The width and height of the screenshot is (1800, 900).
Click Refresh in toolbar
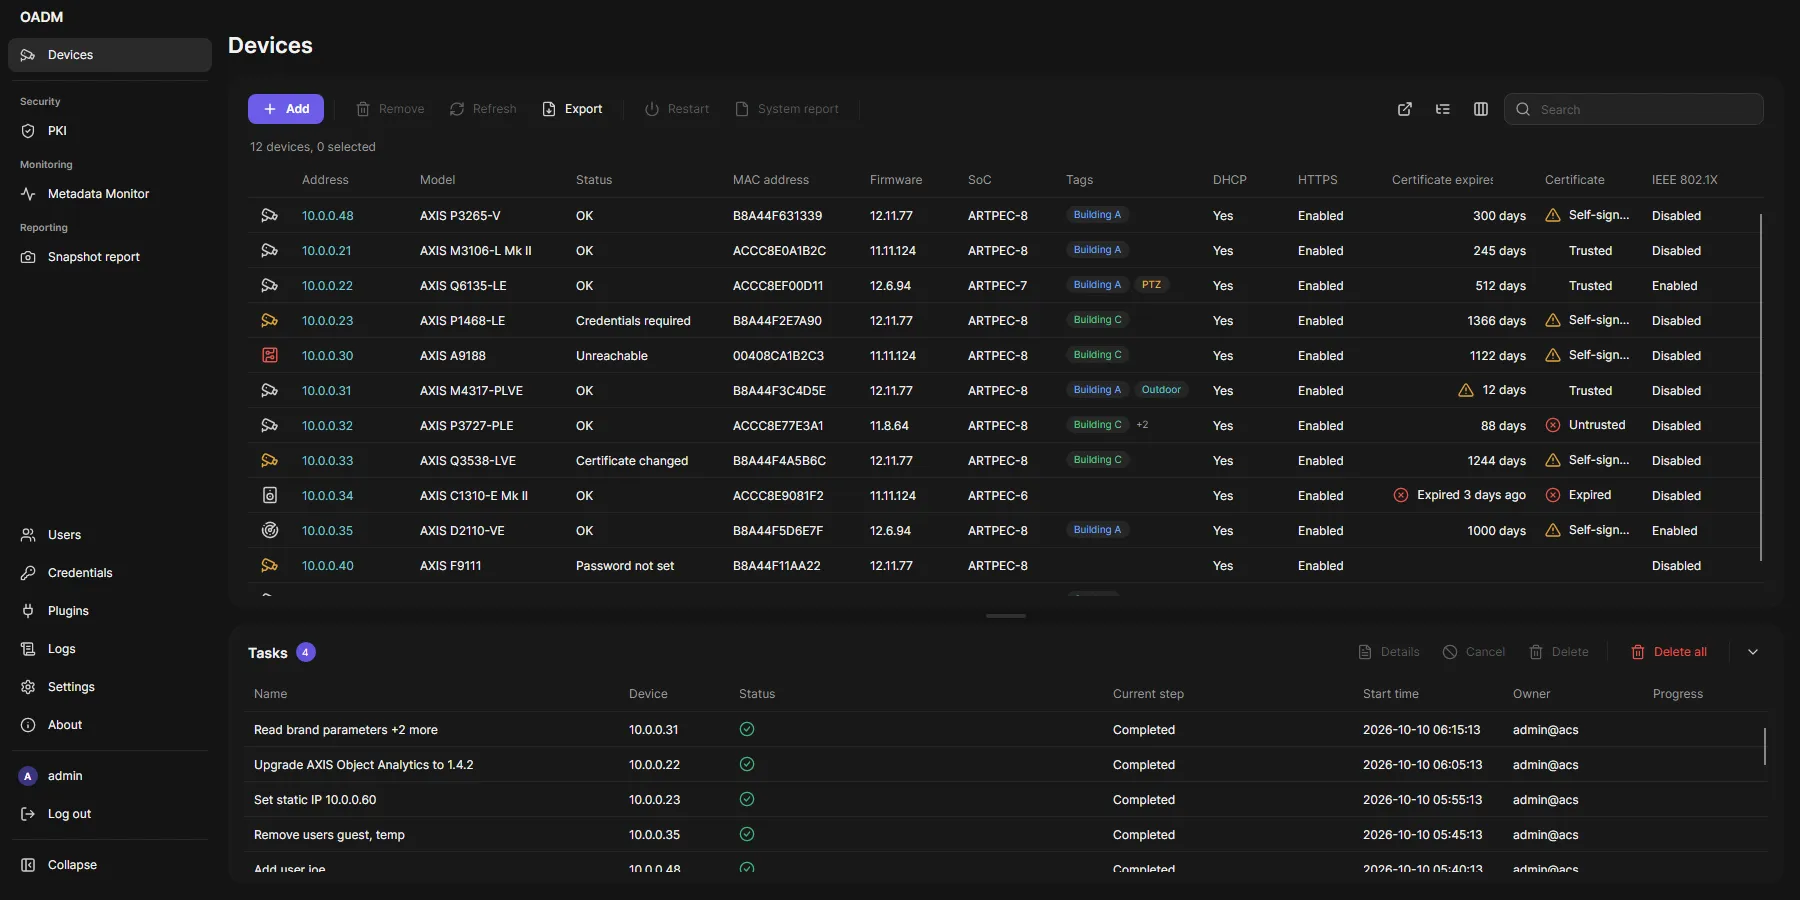[483, 109]
